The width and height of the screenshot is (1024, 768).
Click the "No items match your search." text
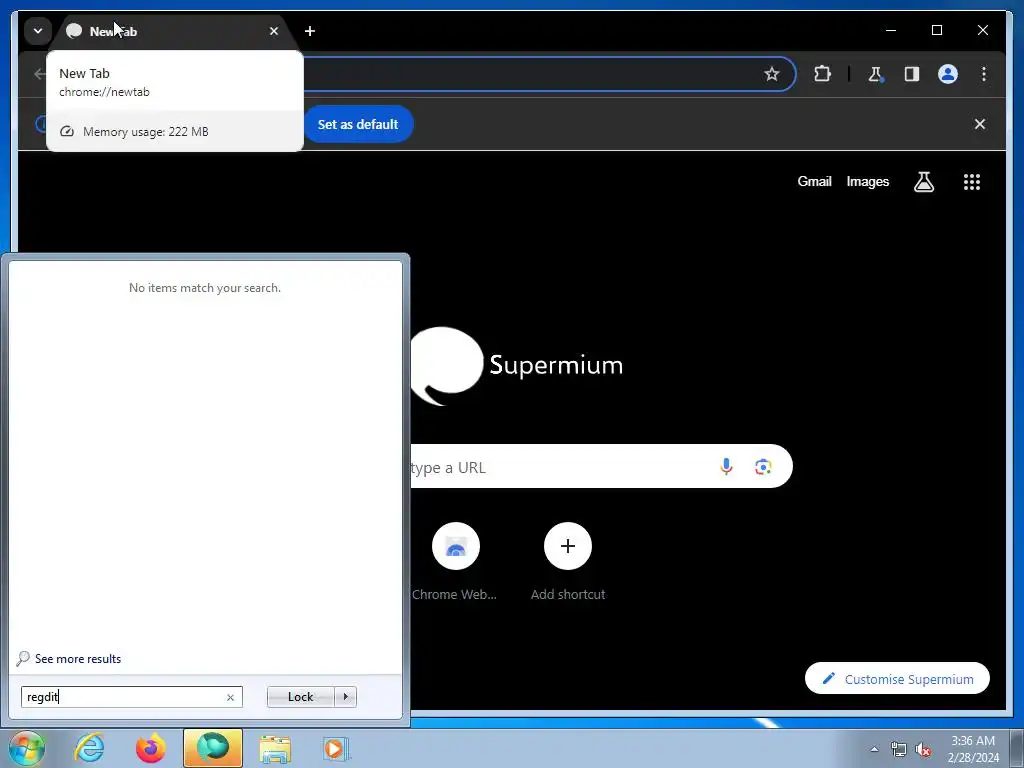coord(205,287)
